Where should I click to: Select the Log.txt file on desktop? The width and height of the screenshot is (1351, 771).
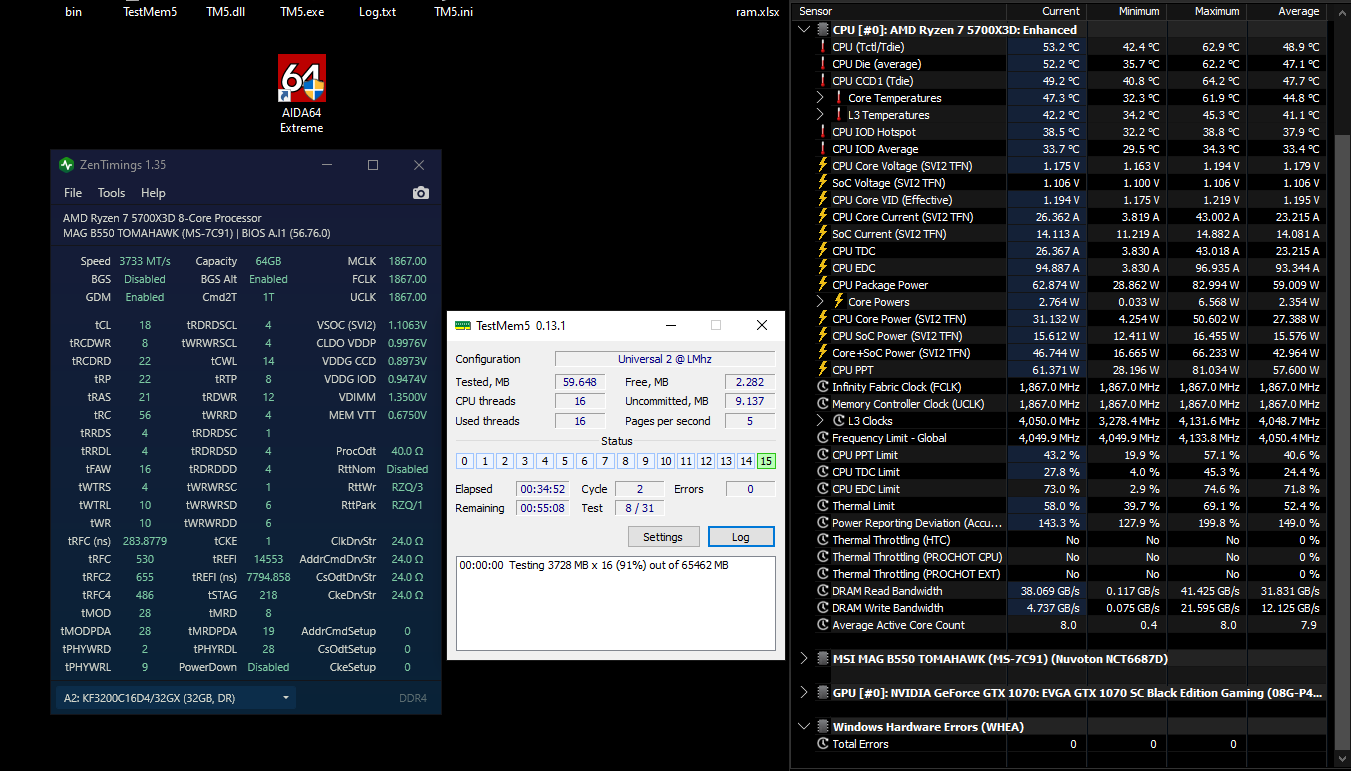coord(378,12)
